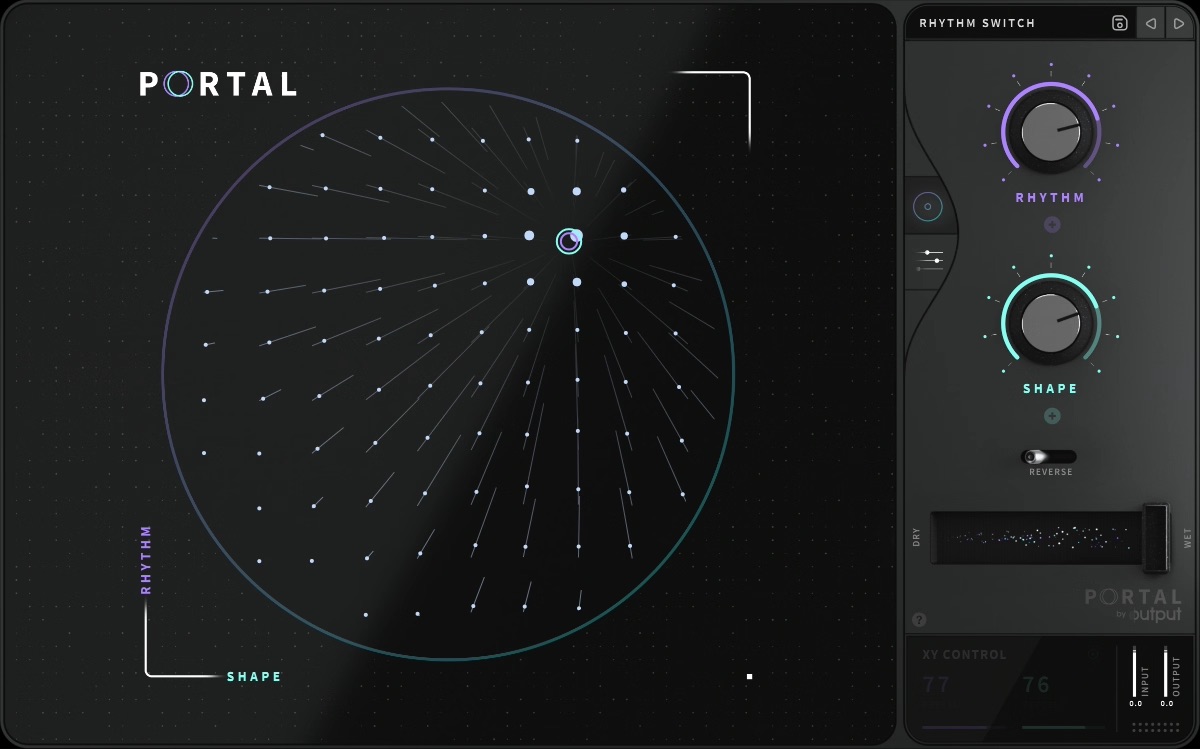Viewport: 1200px width, 749px height.
Task: Click the Portal by Output logo
Action: pos(1133,605)
